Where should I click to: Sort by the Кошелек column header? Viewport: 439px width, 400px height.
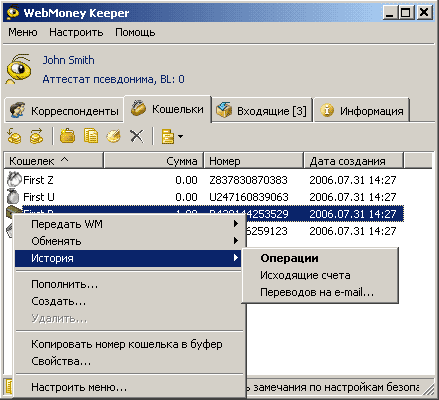point(53,161)
